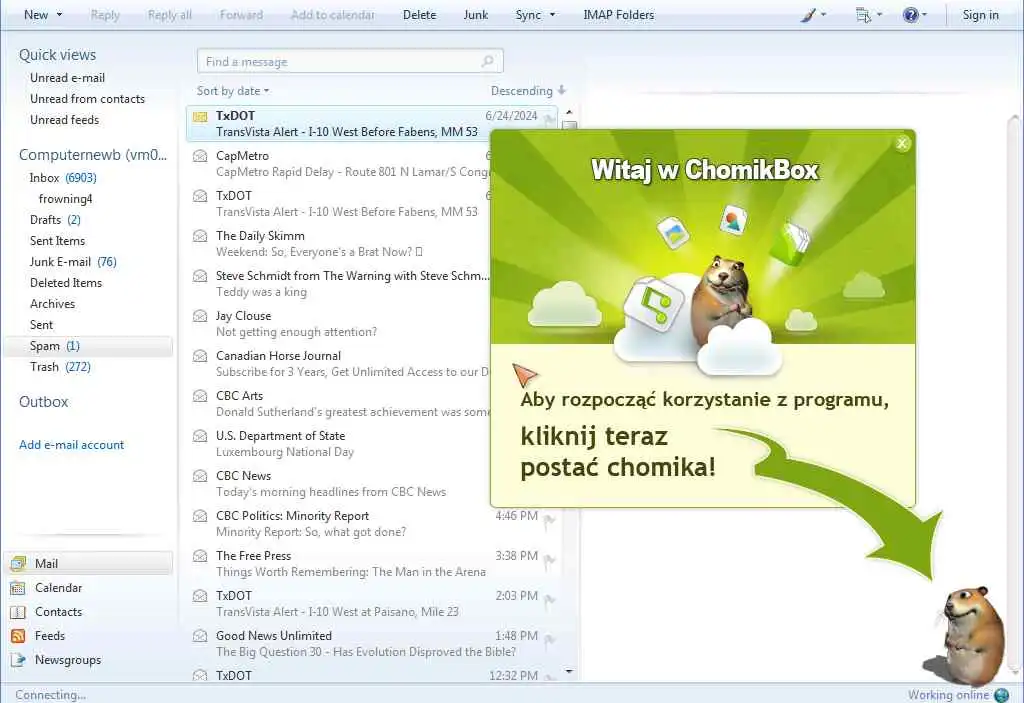The height and width of the screenshot is (703, 1024).
Task: Flag the Good News Unlimited message
Action: point(550,640)
